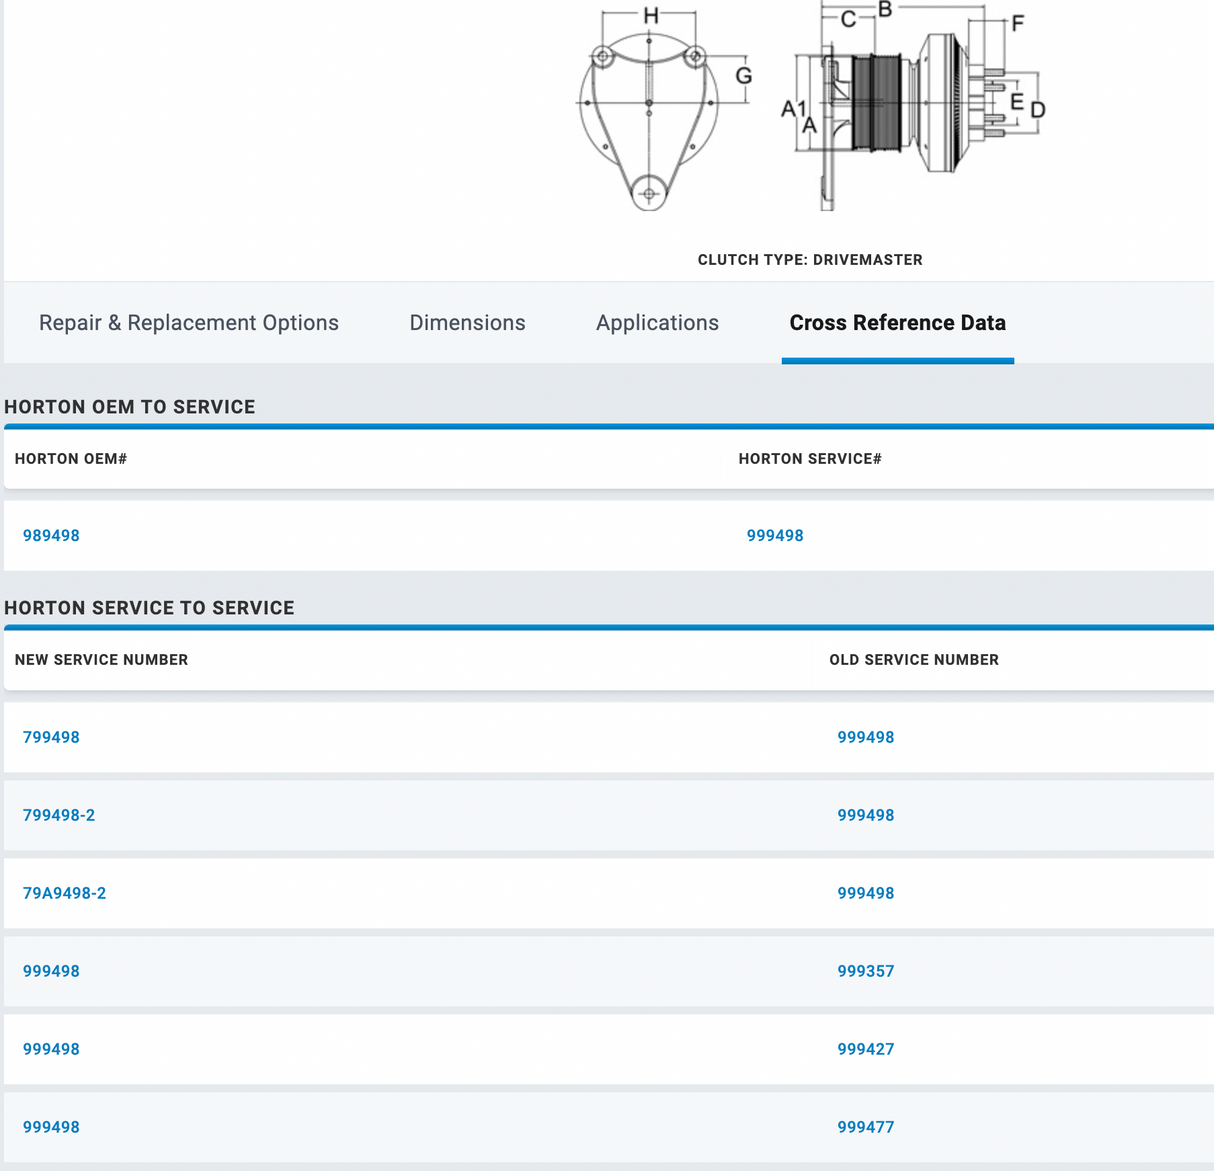1214x1171 pixels.
Task: Open old number 999498 in 79A9498-2 row
Action: pos(865,894)
